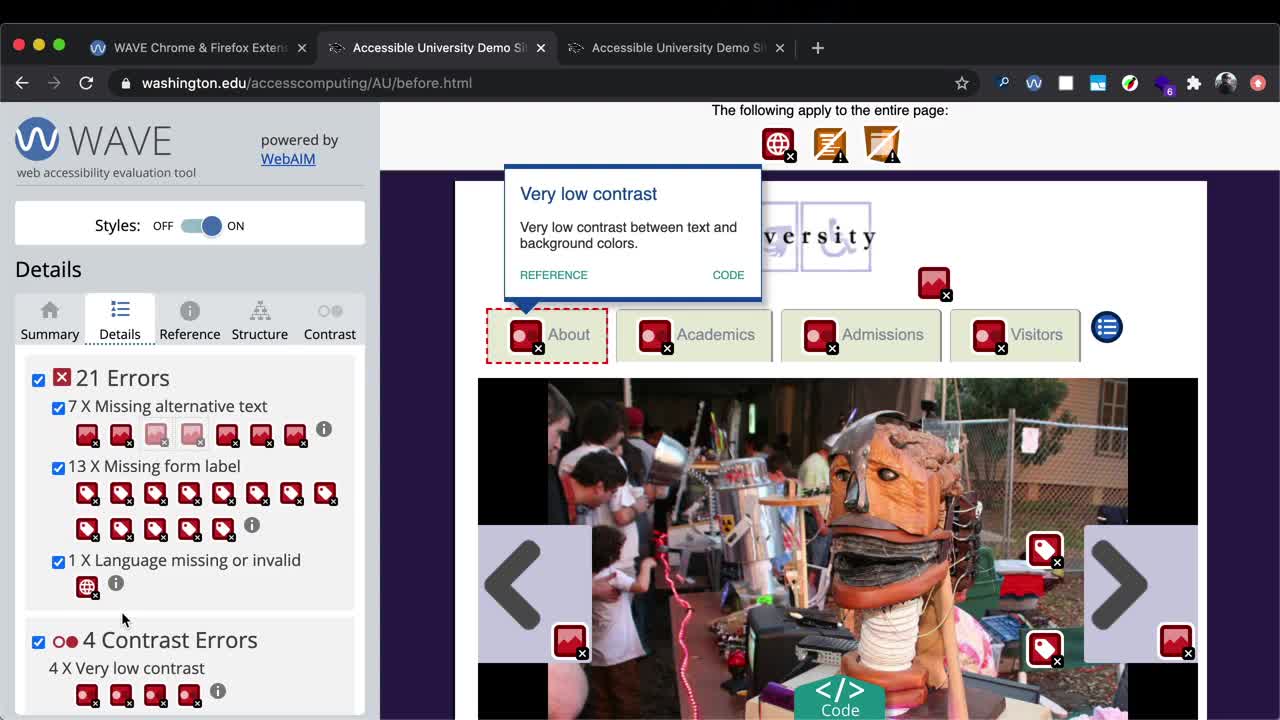
Task: Click the info icon beside missing alternative text
Action: [x=323, y=429]
